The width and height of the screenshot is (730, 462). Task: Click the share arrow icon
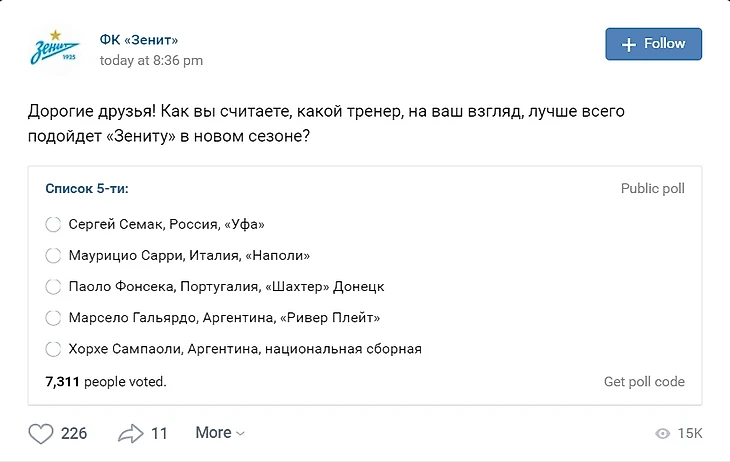(131, 433)
